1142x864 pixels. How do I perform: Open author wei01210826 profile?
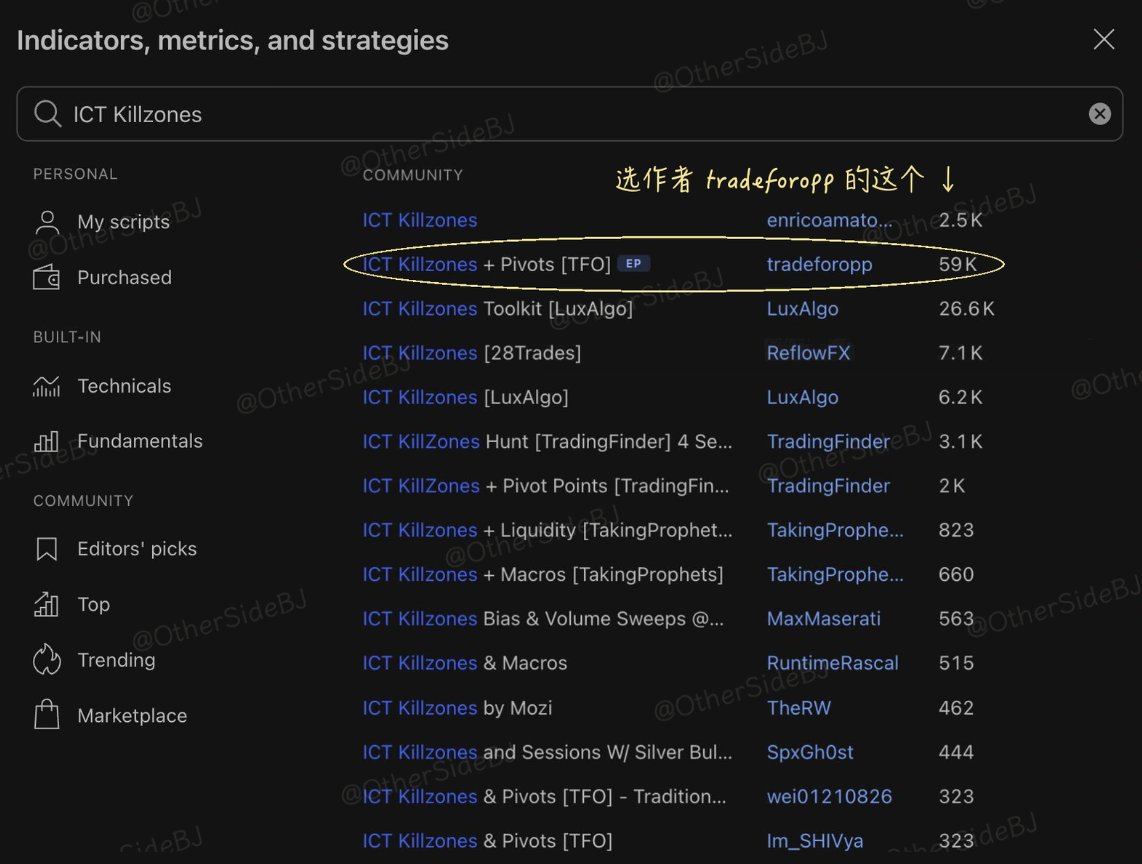tap(830, 796)
